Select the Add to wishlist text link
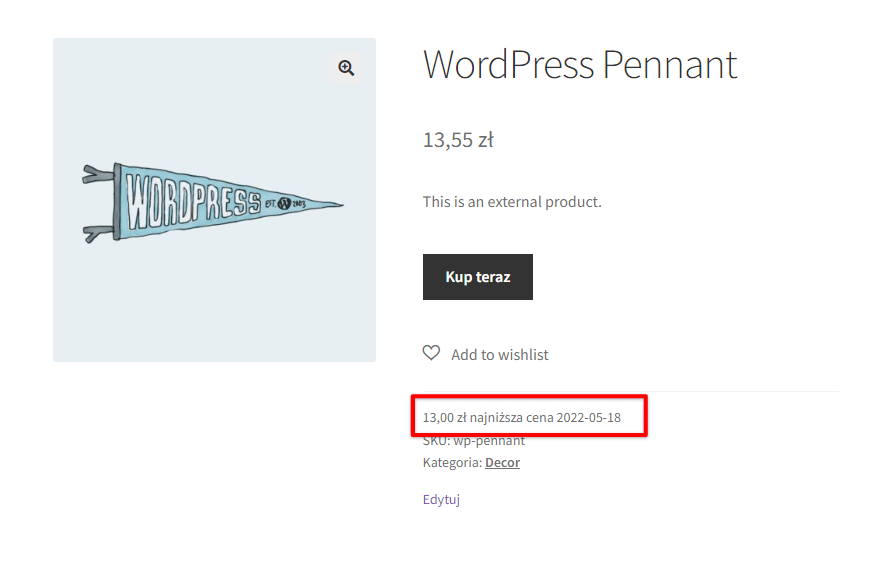Viewport: 886px width, 578px height. click(x=500, y=355)
